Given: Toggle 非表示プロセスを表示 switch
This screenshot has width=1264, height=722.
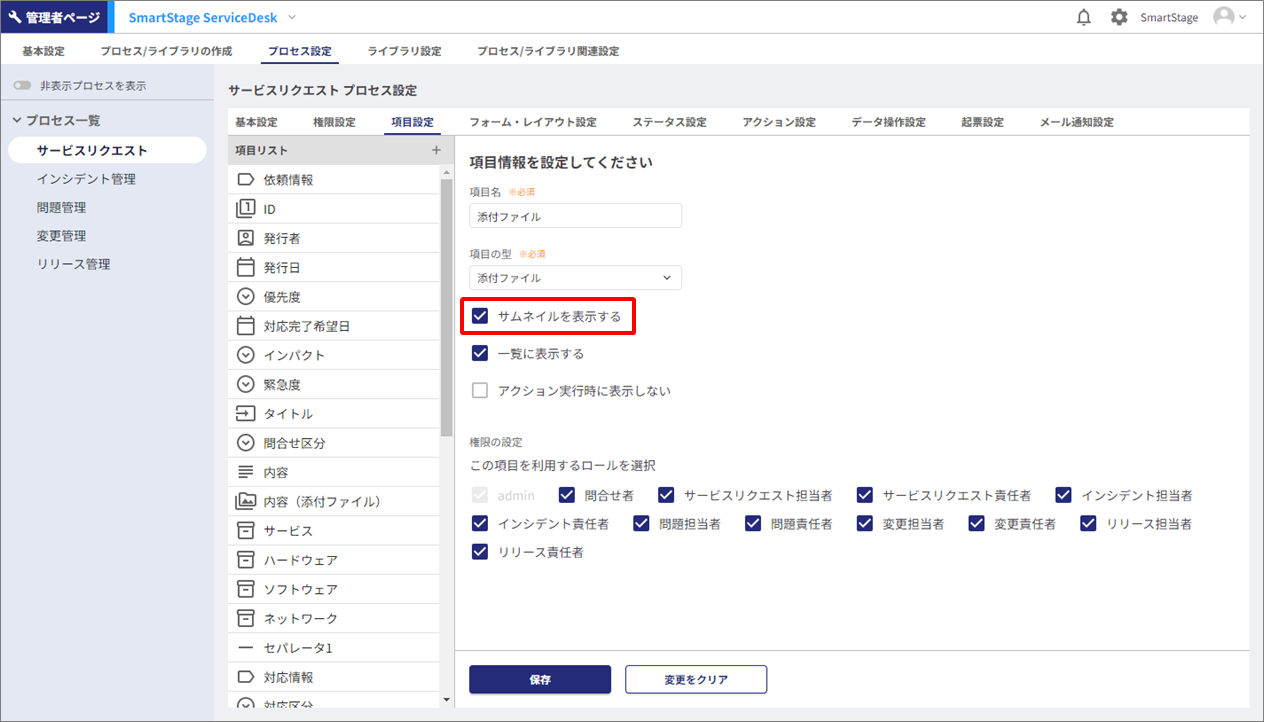Looking at the screenshot, I should (22, 86).
